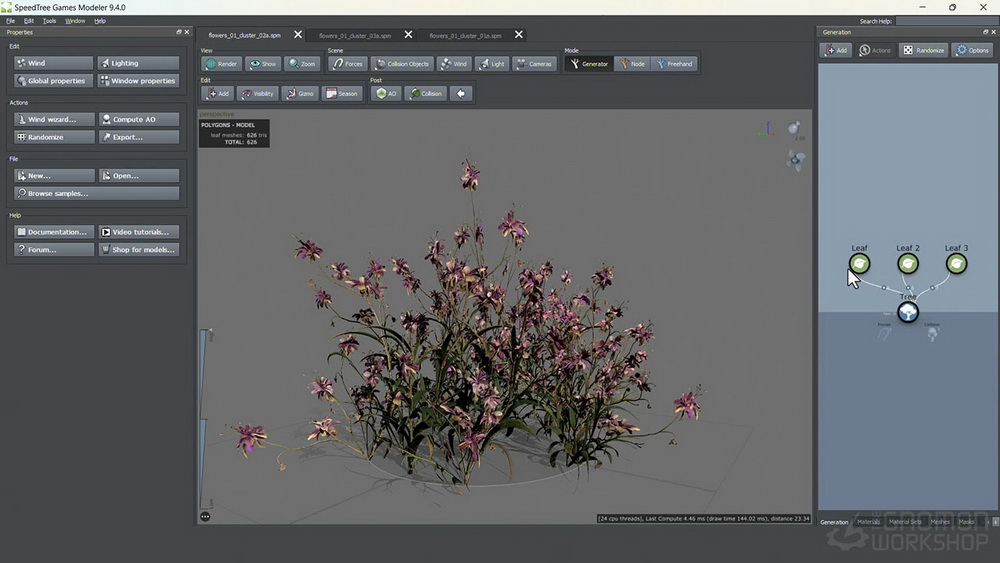The height and width of the screenshot is (563, 1000).
Task: Select the Leaf 3 generator node
Action: [x=956, y=263]
